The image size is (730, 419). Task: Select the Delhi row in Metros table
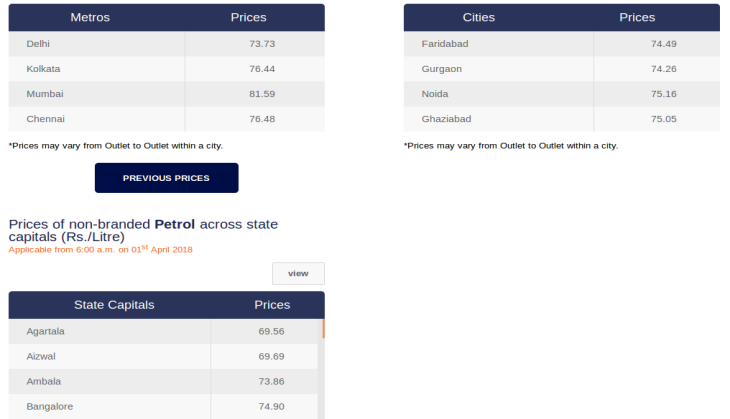click(x=167, y=44)
